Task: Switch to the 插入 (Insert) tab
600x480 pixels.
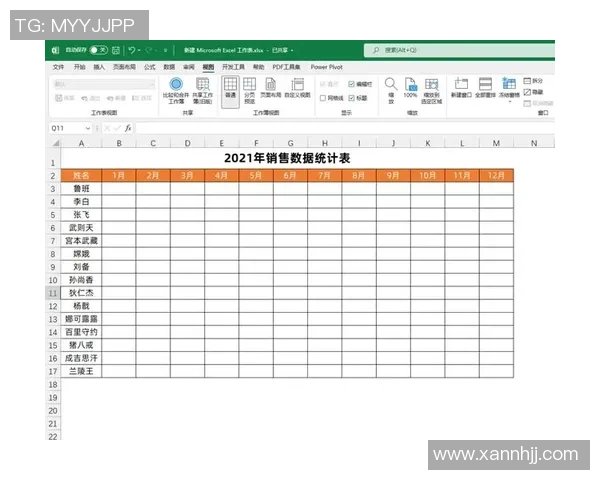Action: [x=99, y=67]
